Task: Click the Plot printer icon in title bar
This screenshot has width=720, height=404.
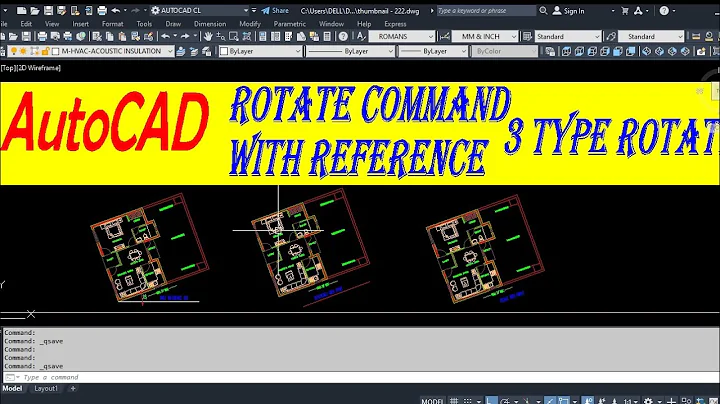Action: pyautogui.click(x=102, y=11)
